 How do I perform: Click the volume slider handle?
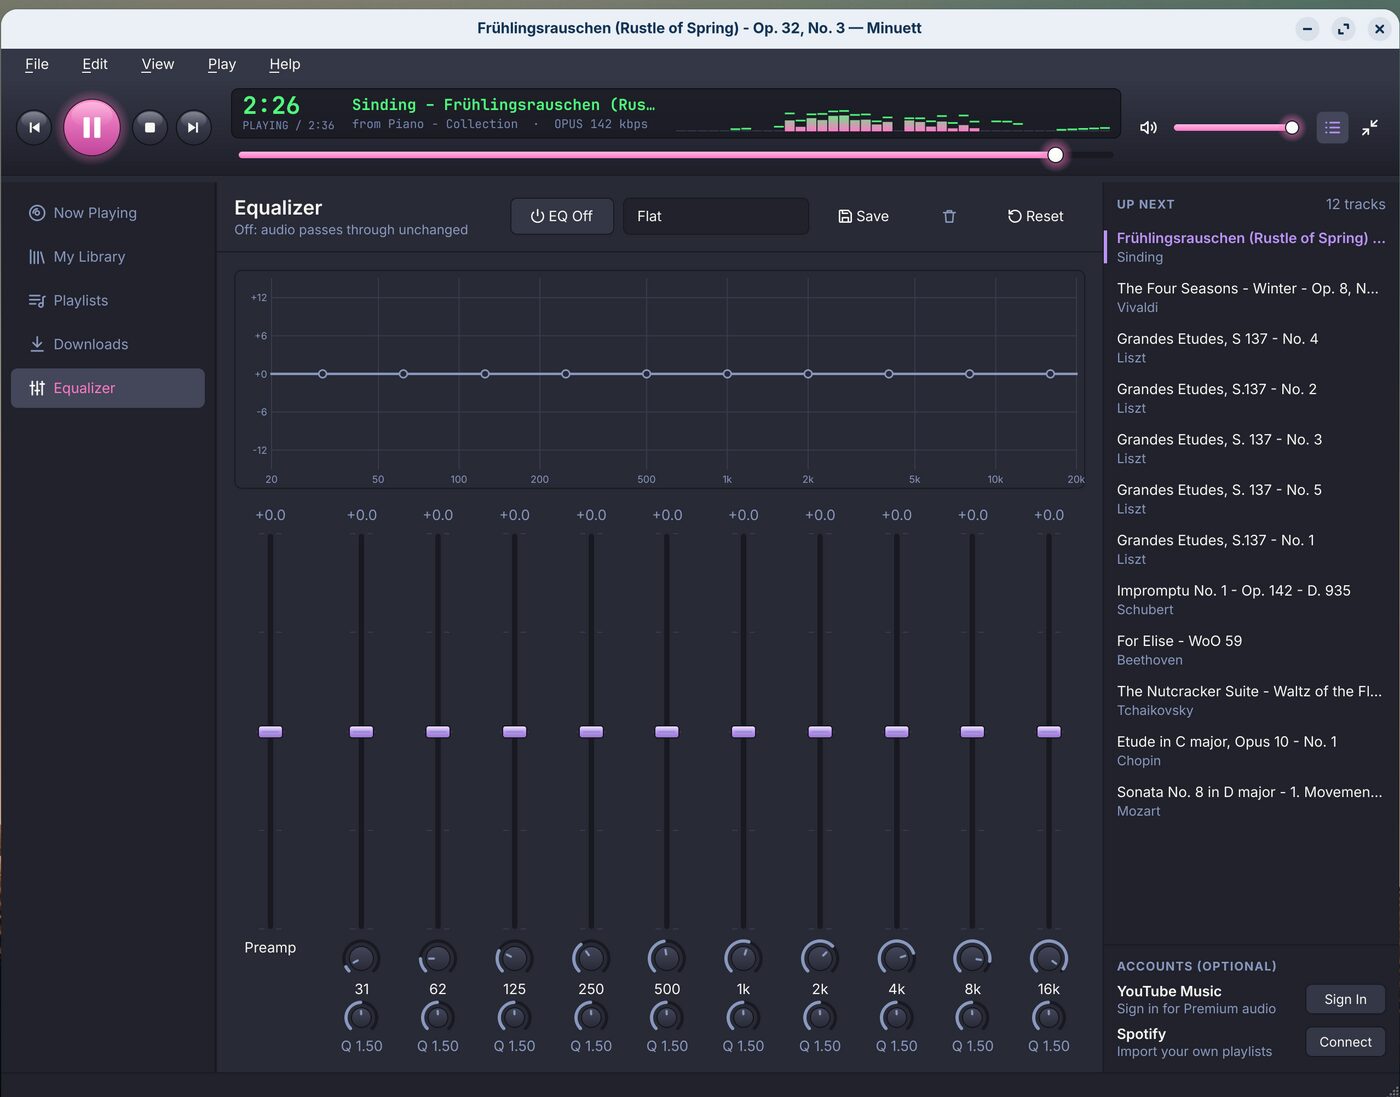click(x=1292, y=127)
